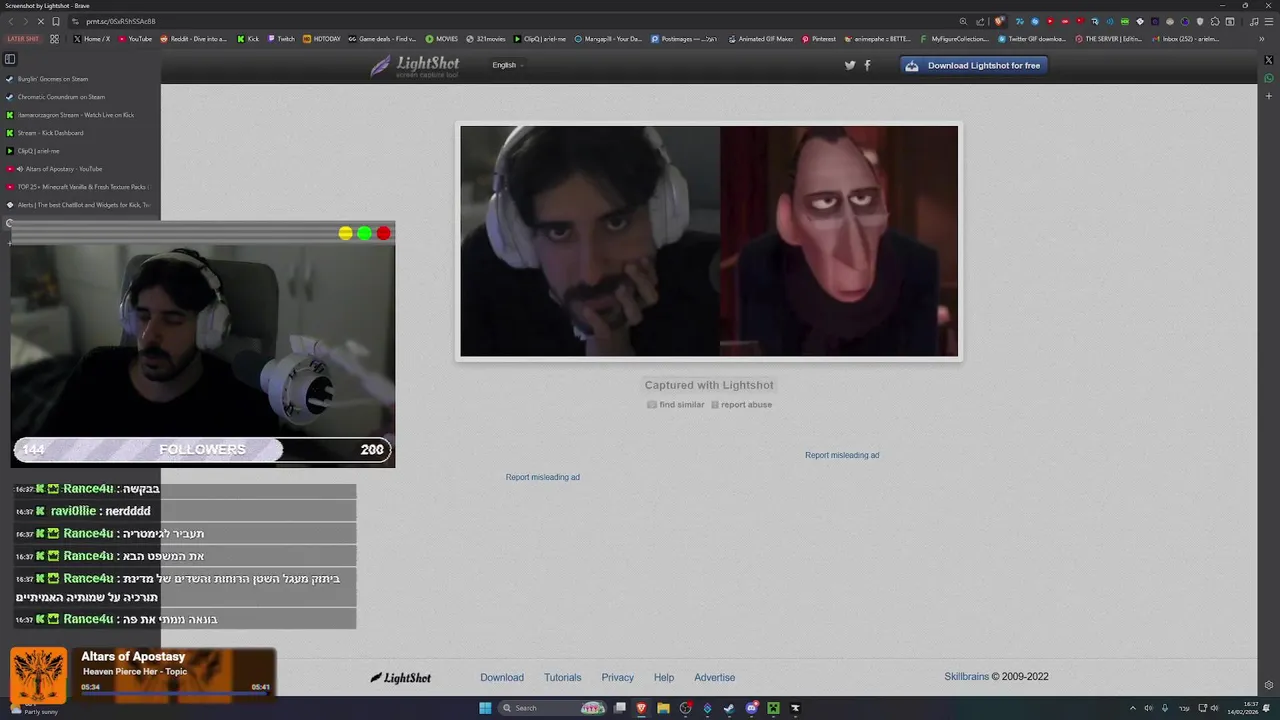1280x720 pixels.
Task: Show hidden system tray icons
Action: 1133,708
